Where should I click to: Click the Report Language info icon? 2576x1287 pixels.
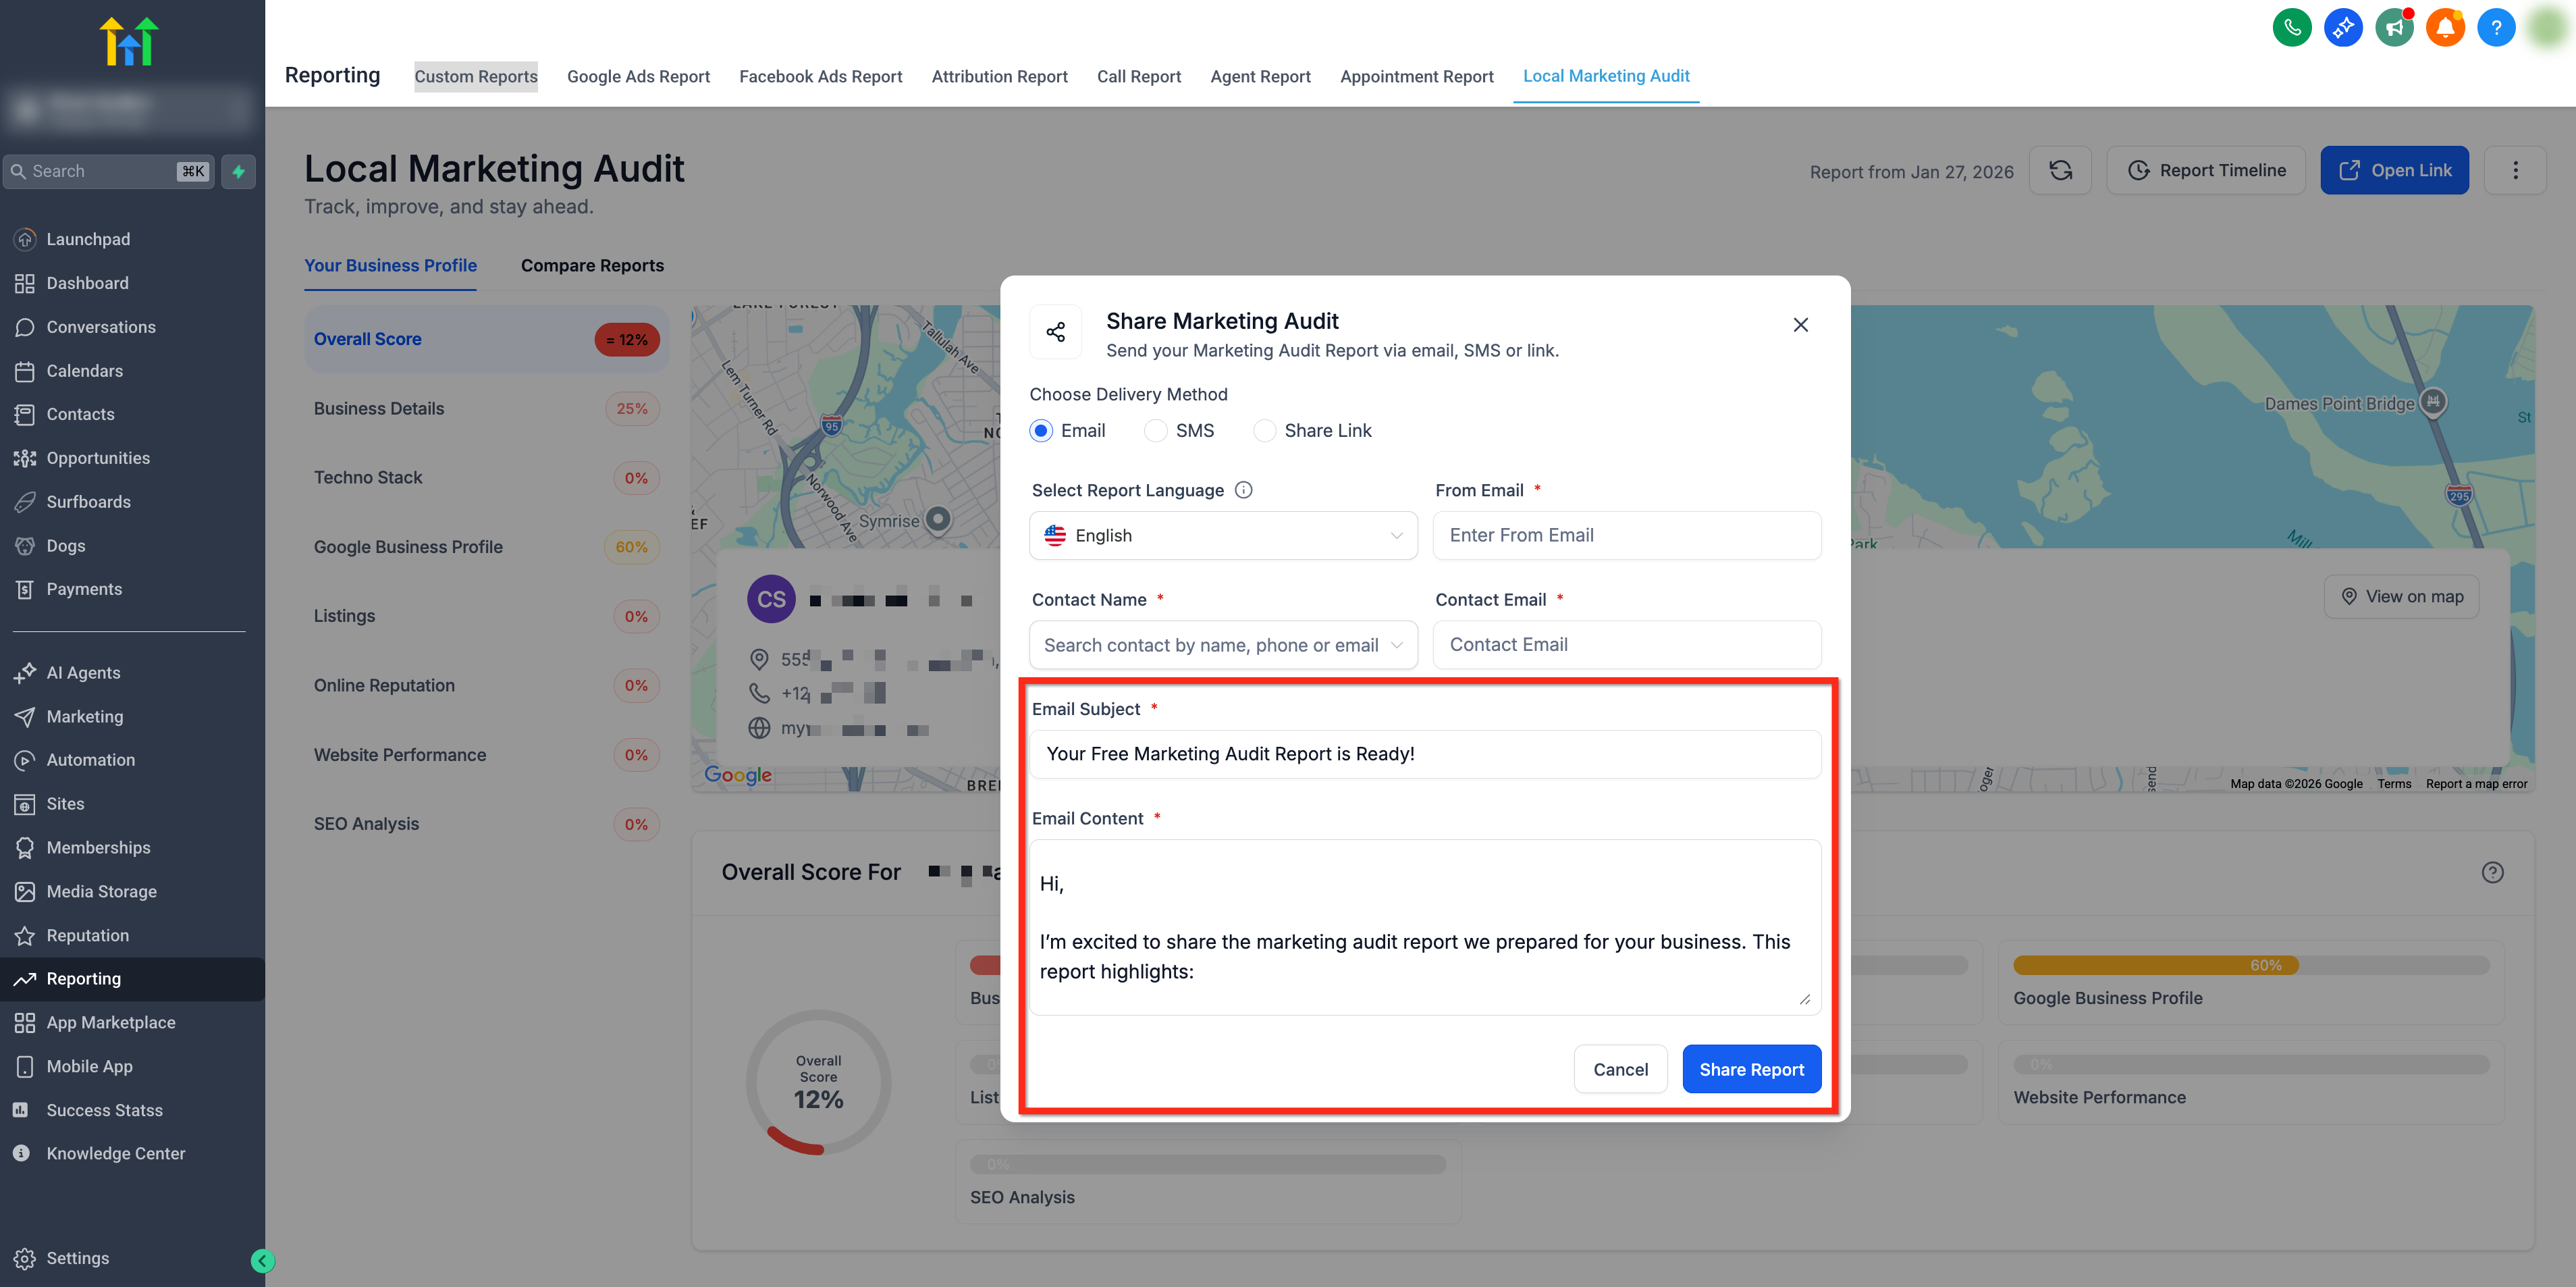pyautogui.click(x=1243, y=490)
